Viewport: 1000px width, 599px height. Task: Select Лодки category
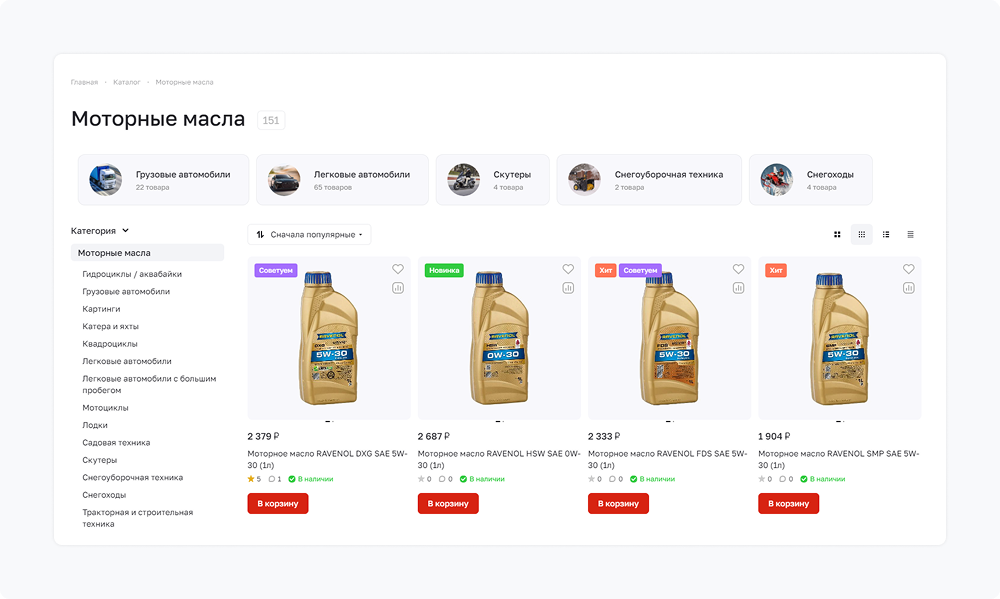coord(95,425)
